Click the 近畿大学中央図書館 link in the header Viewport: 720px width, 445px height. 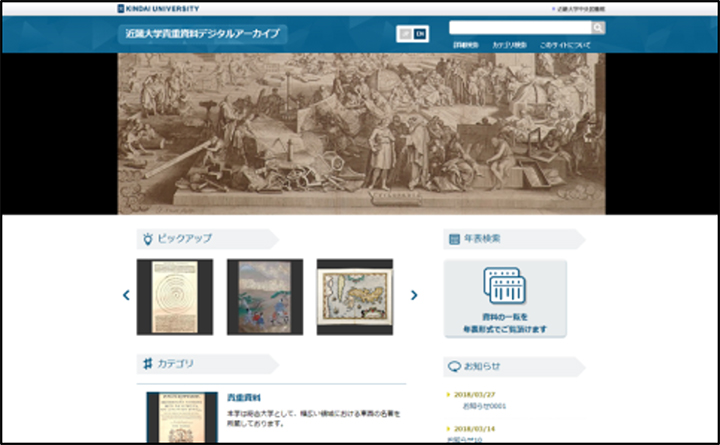click(x=579, y=9)
